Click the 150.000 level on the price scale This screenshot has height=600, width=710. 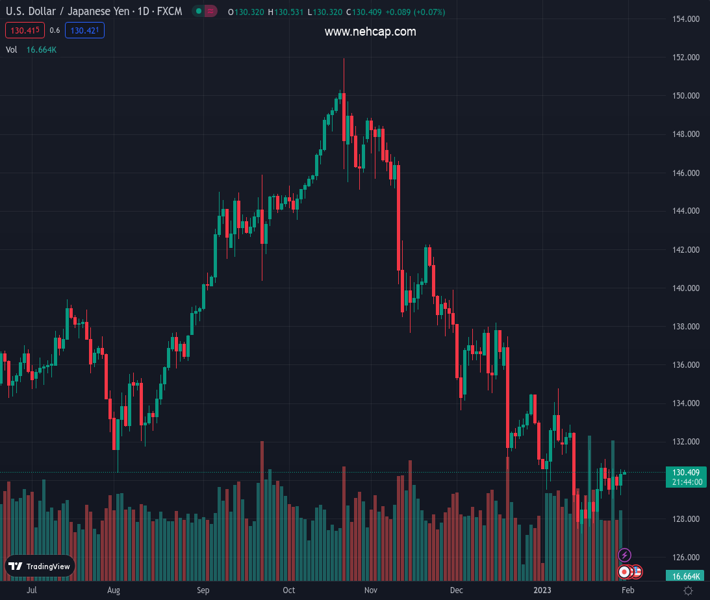click(685, 96)
